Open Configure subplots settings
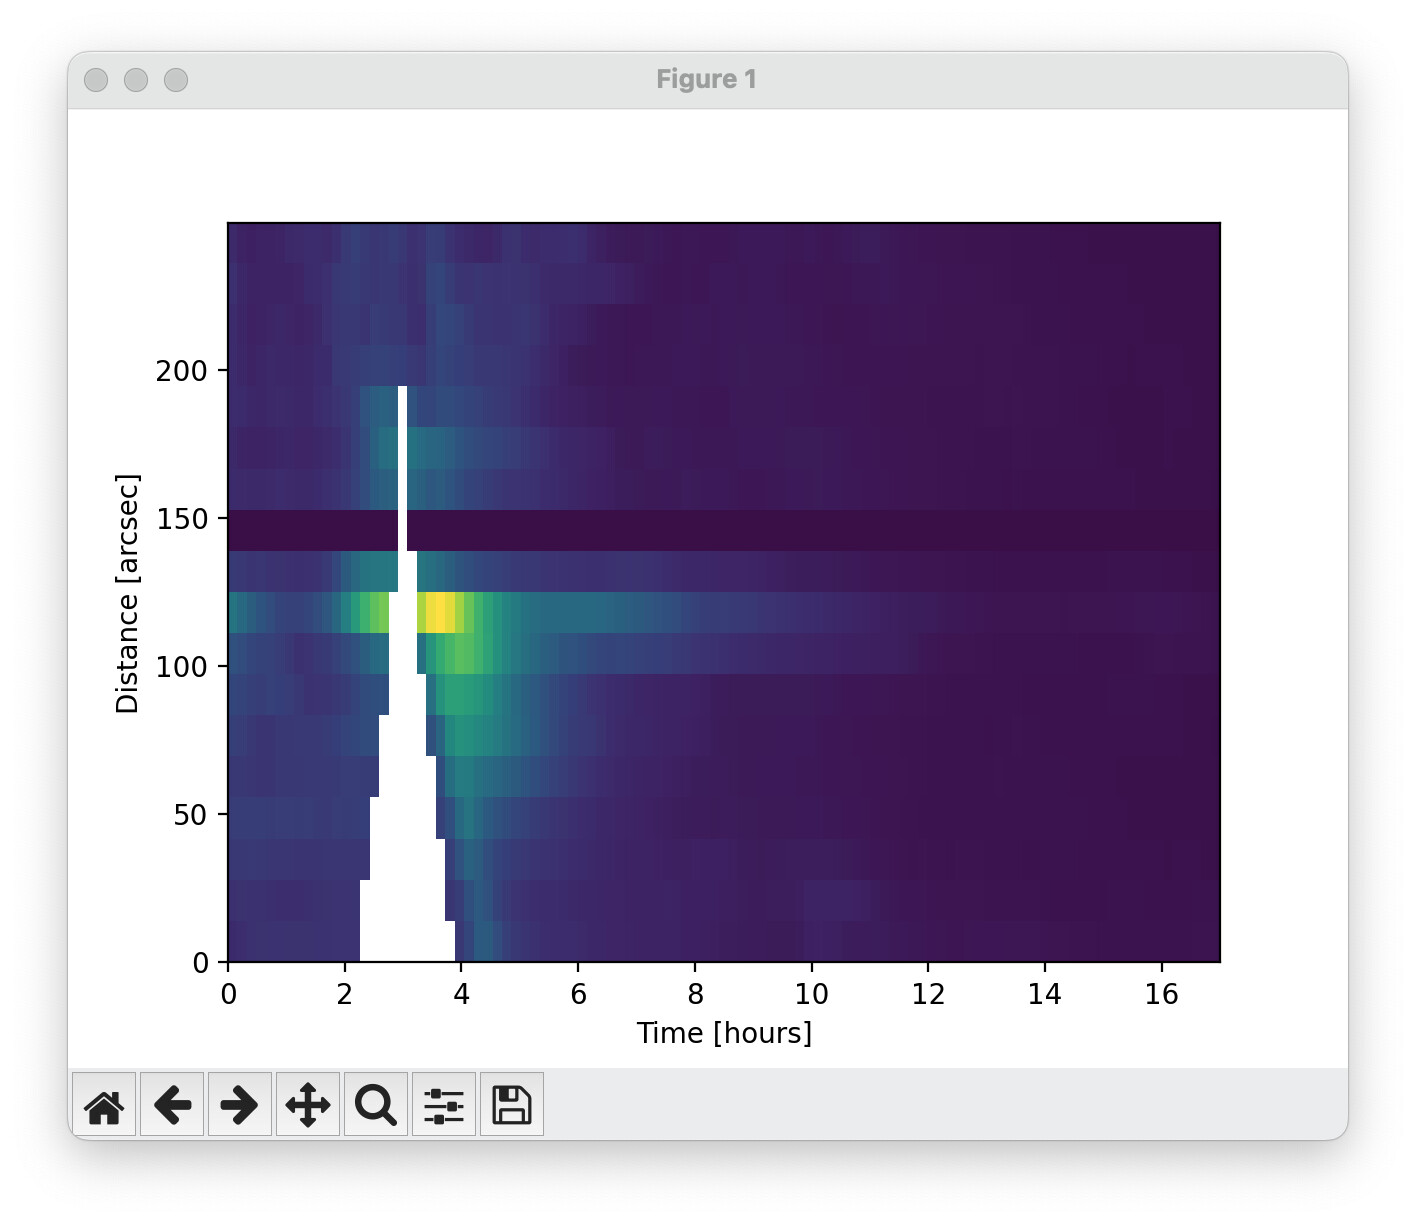Screen dimensions: 1416x1224 [x=444, y=1105]
